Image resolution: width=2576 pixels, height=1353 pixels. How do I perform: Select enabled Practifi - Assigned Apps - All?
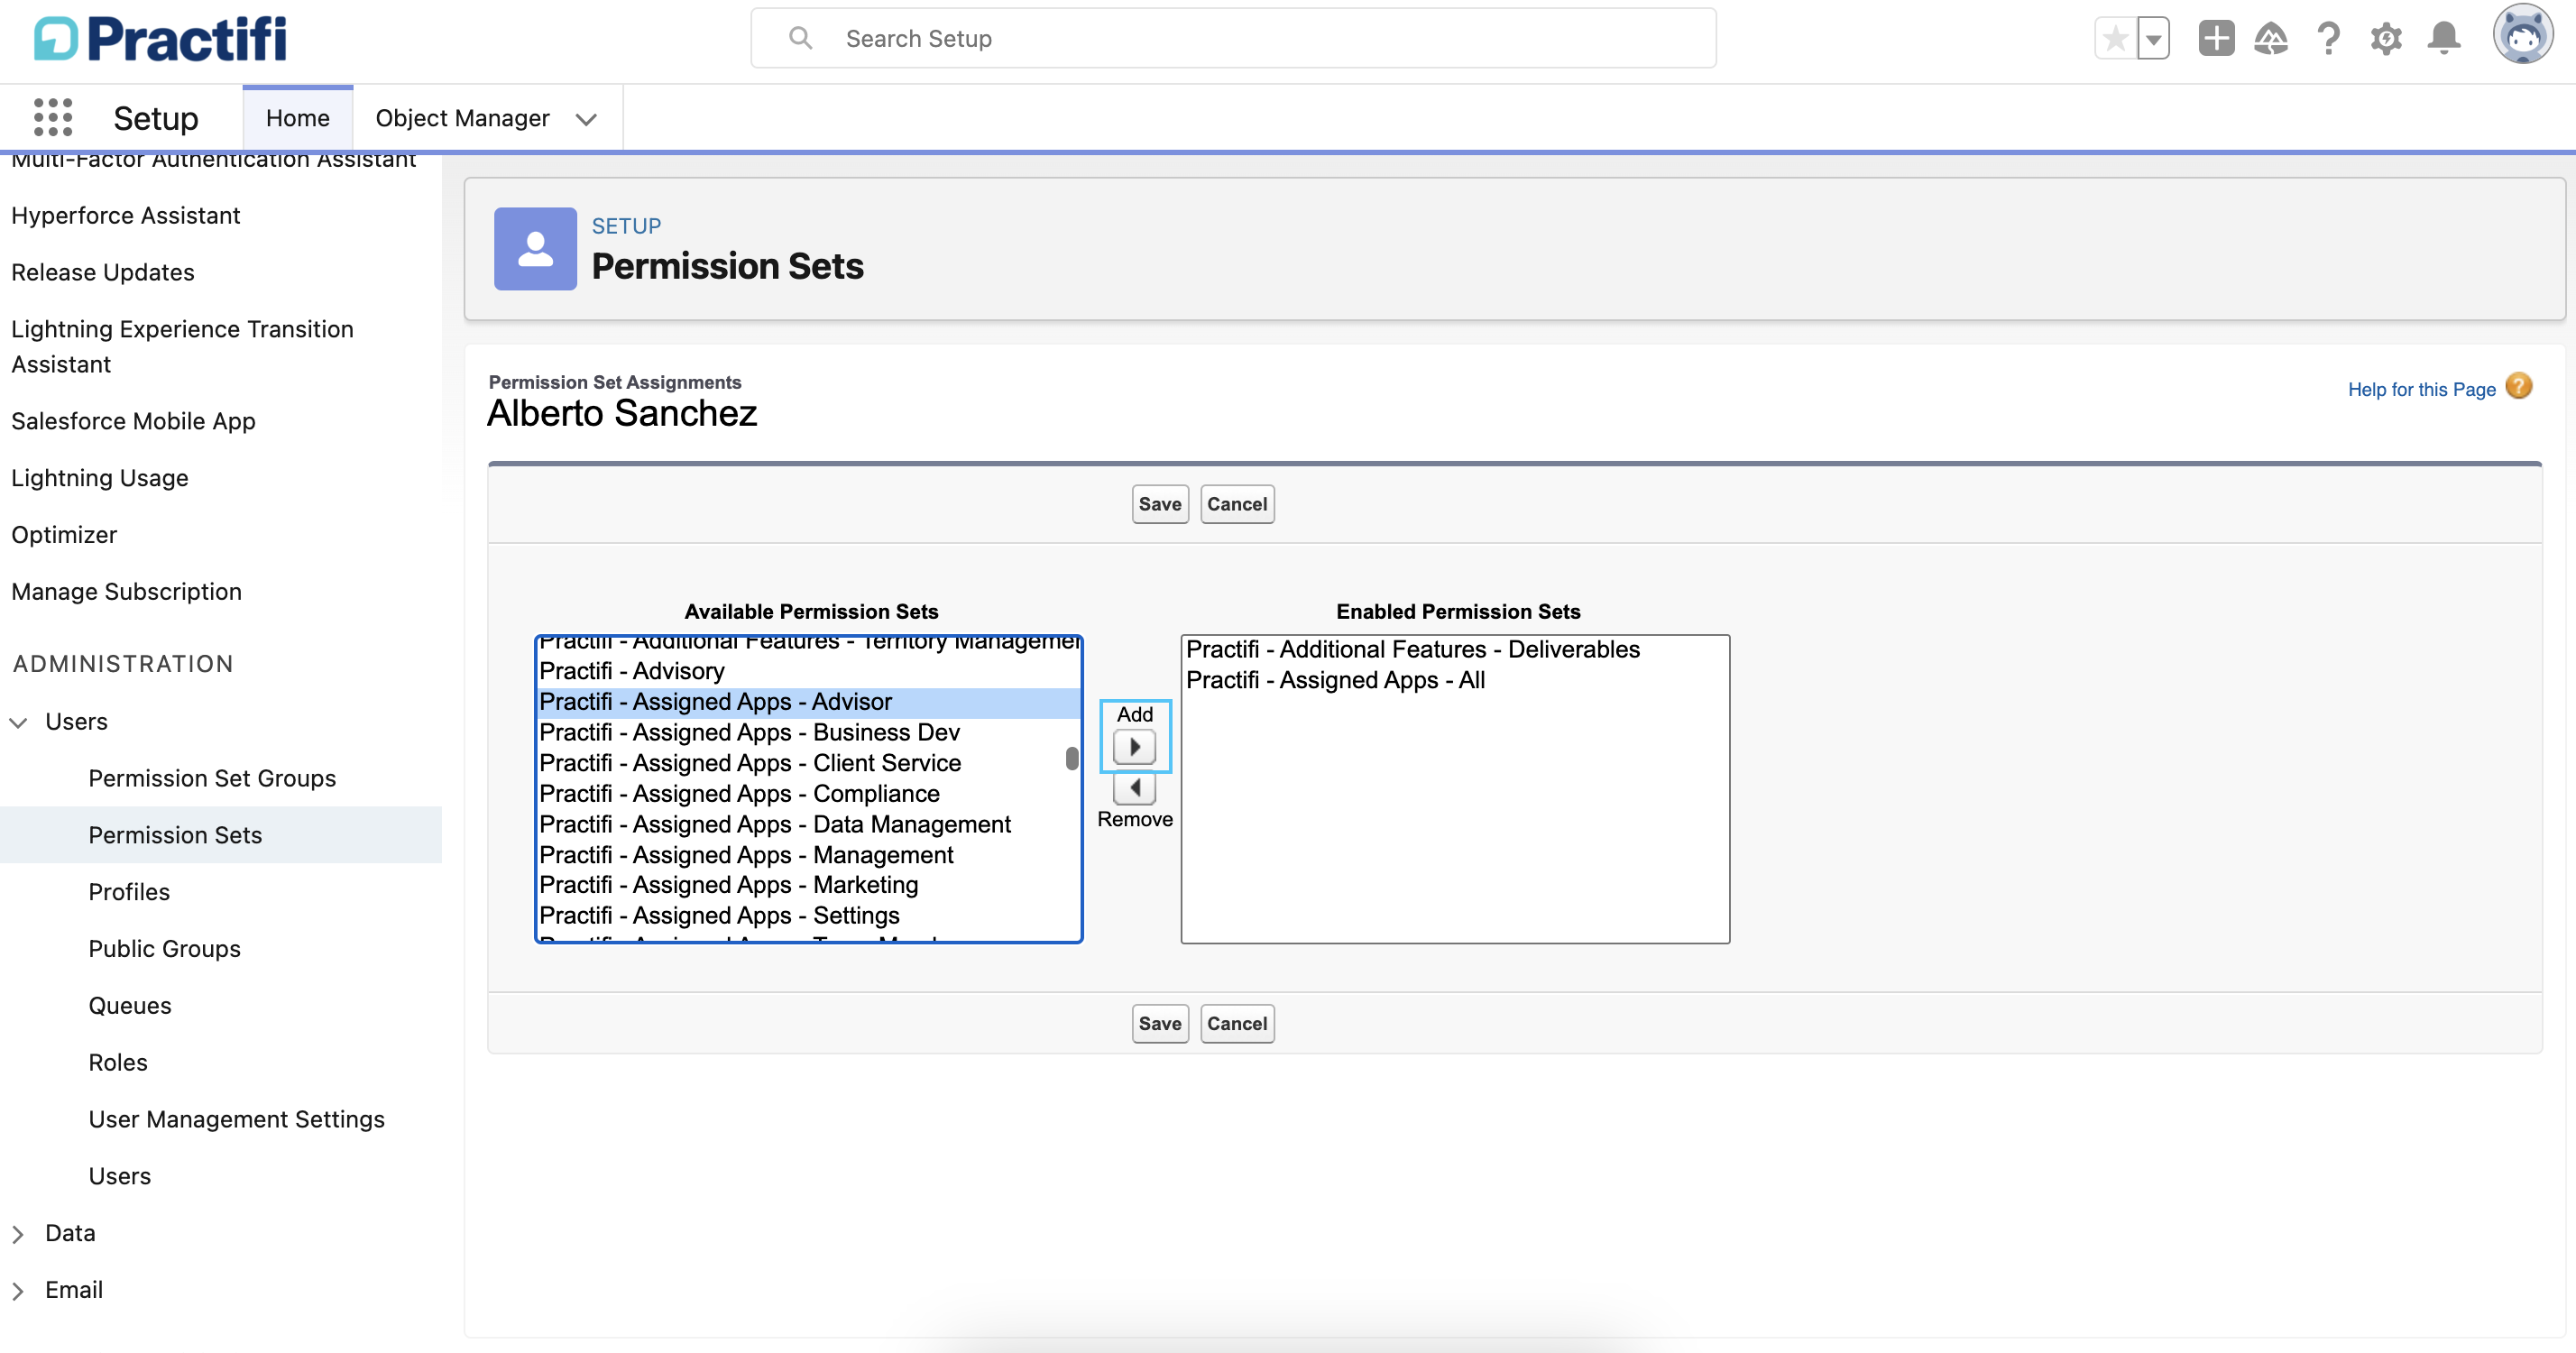click(x=1455, y=680)
